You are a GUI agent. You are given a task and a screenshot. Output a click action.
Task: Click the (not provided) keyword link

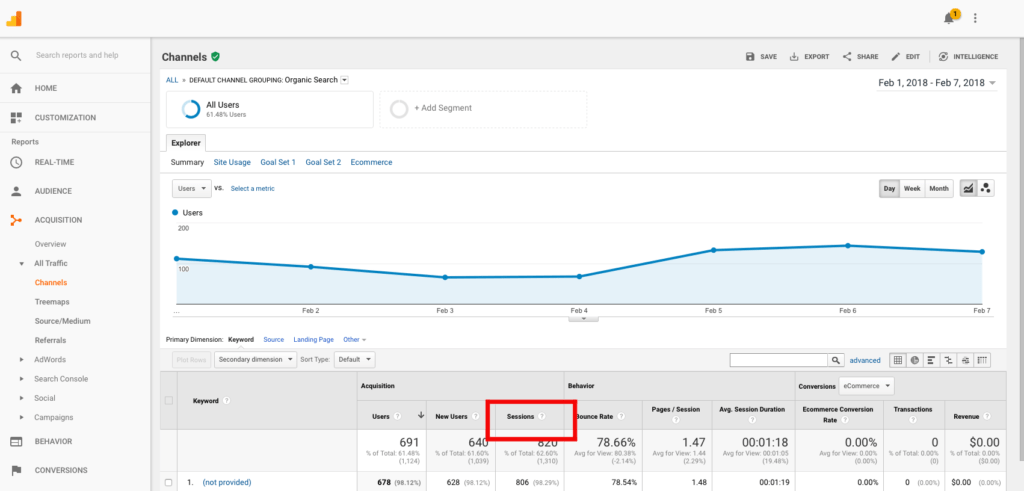point(227,483)
